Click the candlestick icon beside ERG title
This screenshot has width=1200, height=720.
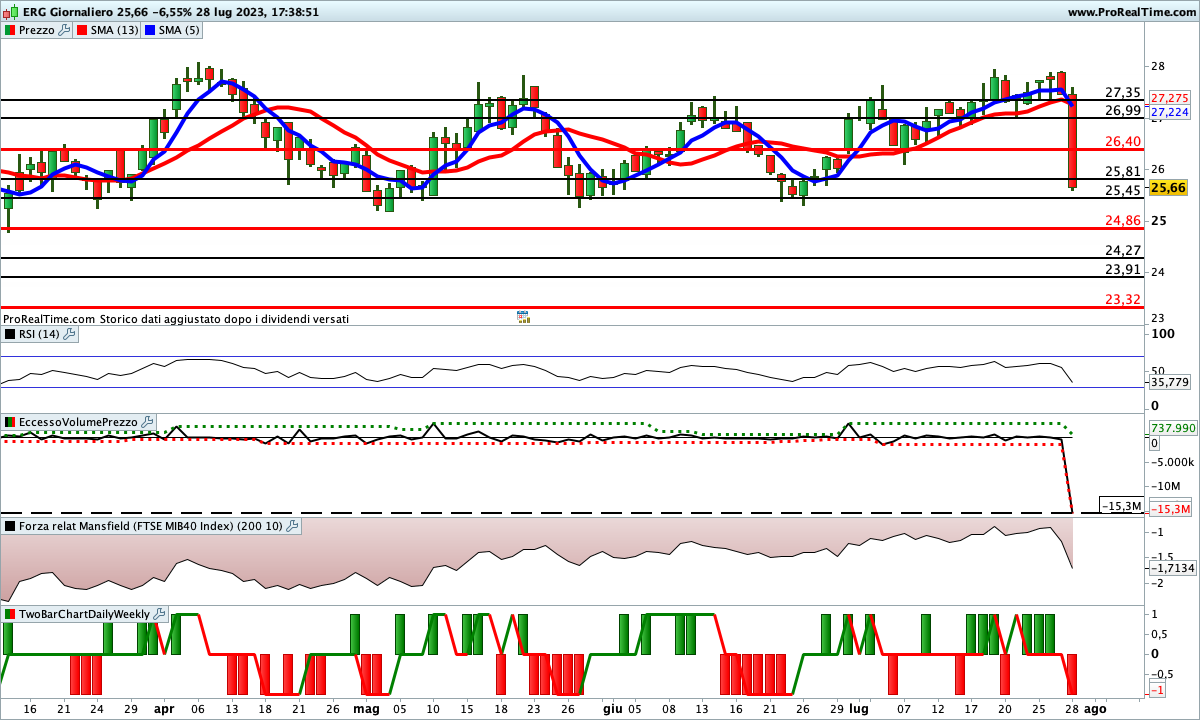click(x=9, y=12)
